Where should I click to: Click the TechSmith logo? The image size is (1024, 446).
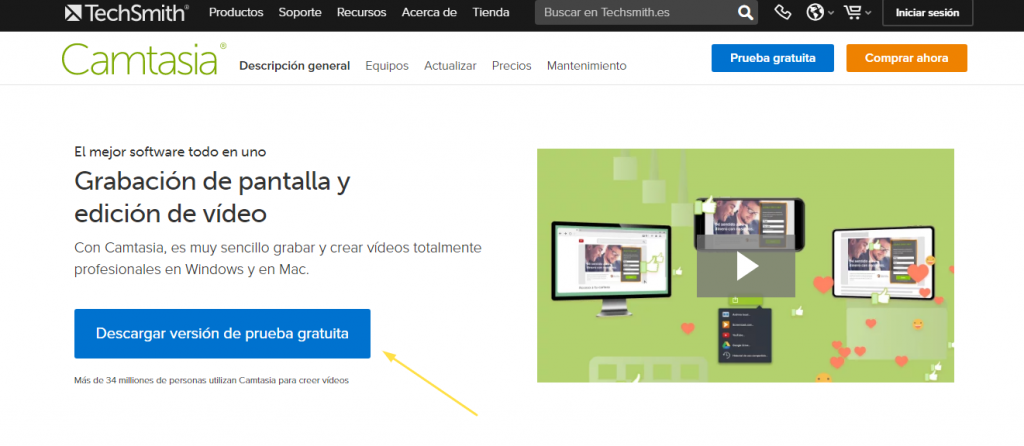tap(127, 12)
